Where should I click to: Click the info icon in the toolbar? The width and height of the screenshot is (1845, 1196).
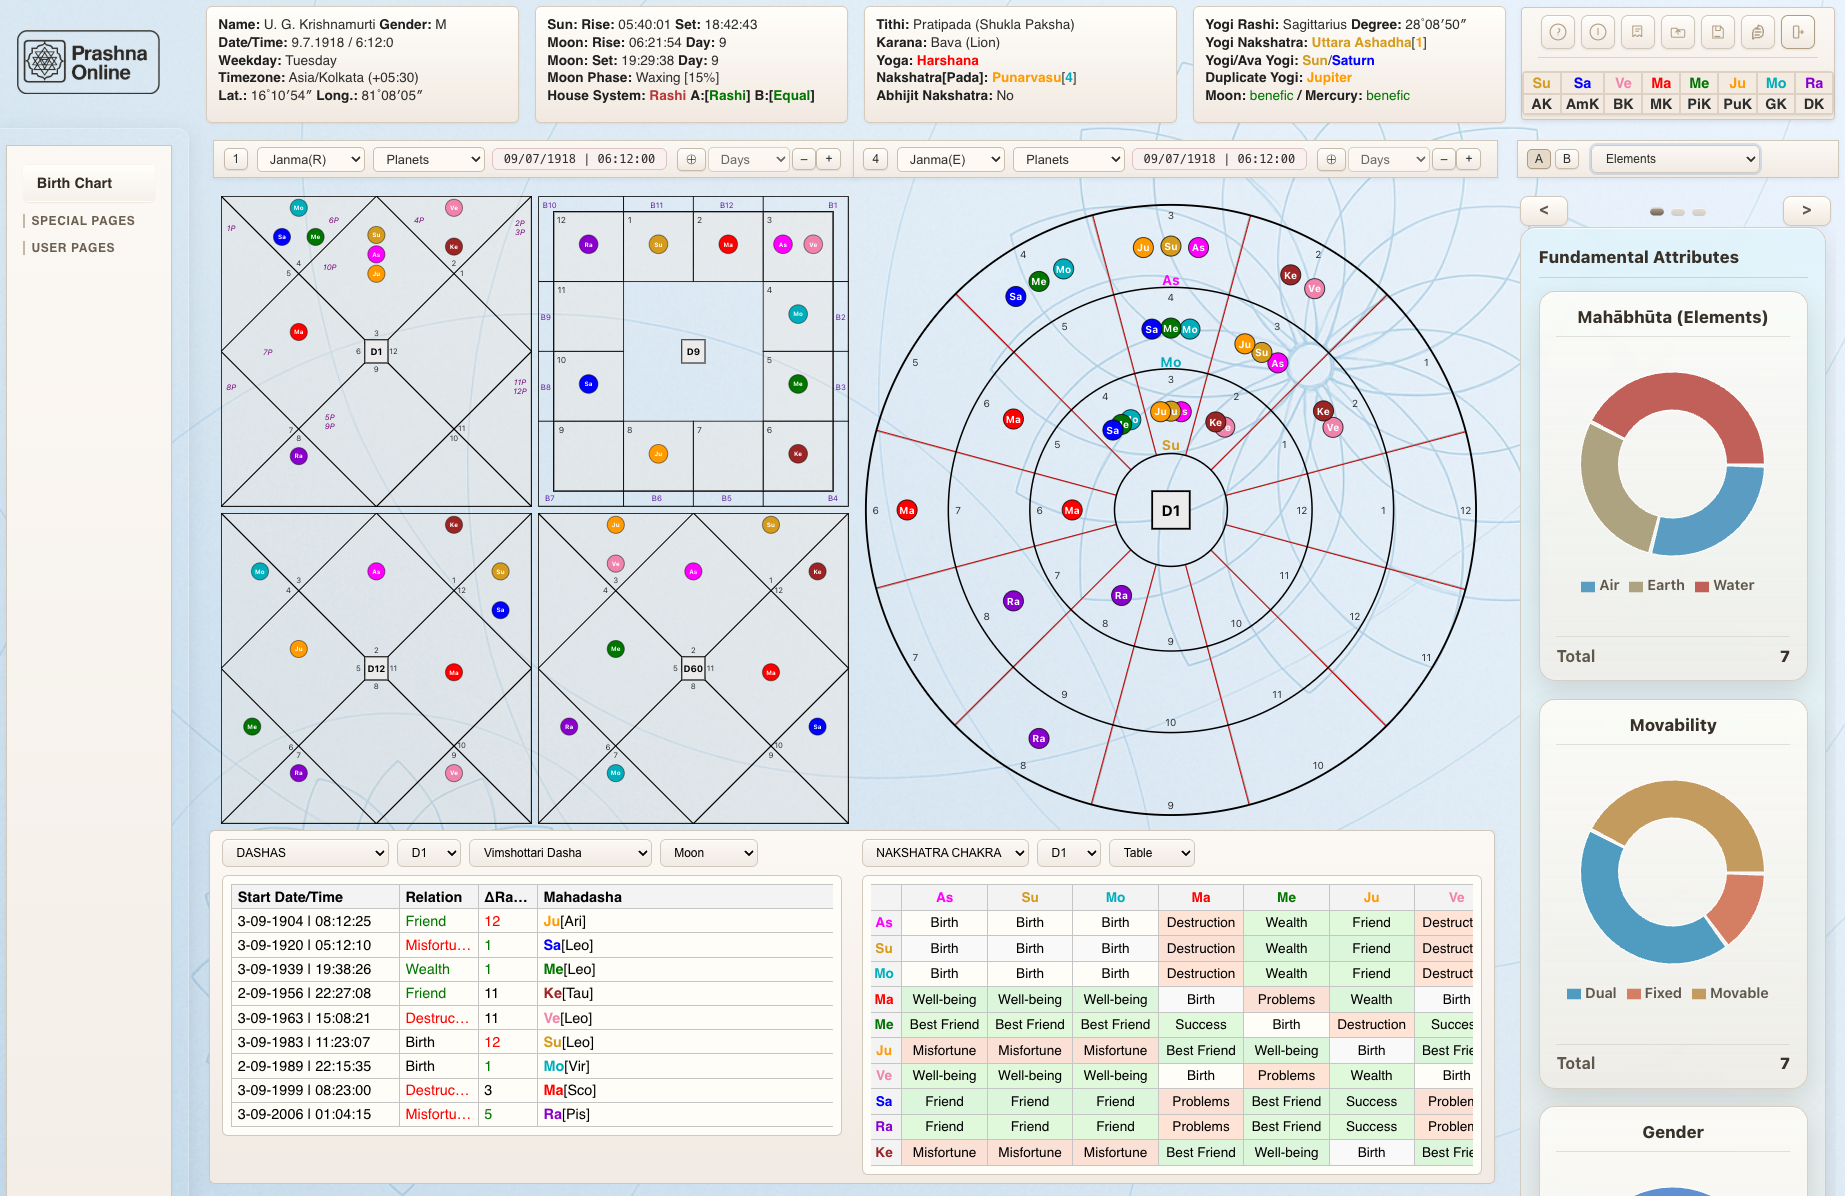(x=1597, y=32)
